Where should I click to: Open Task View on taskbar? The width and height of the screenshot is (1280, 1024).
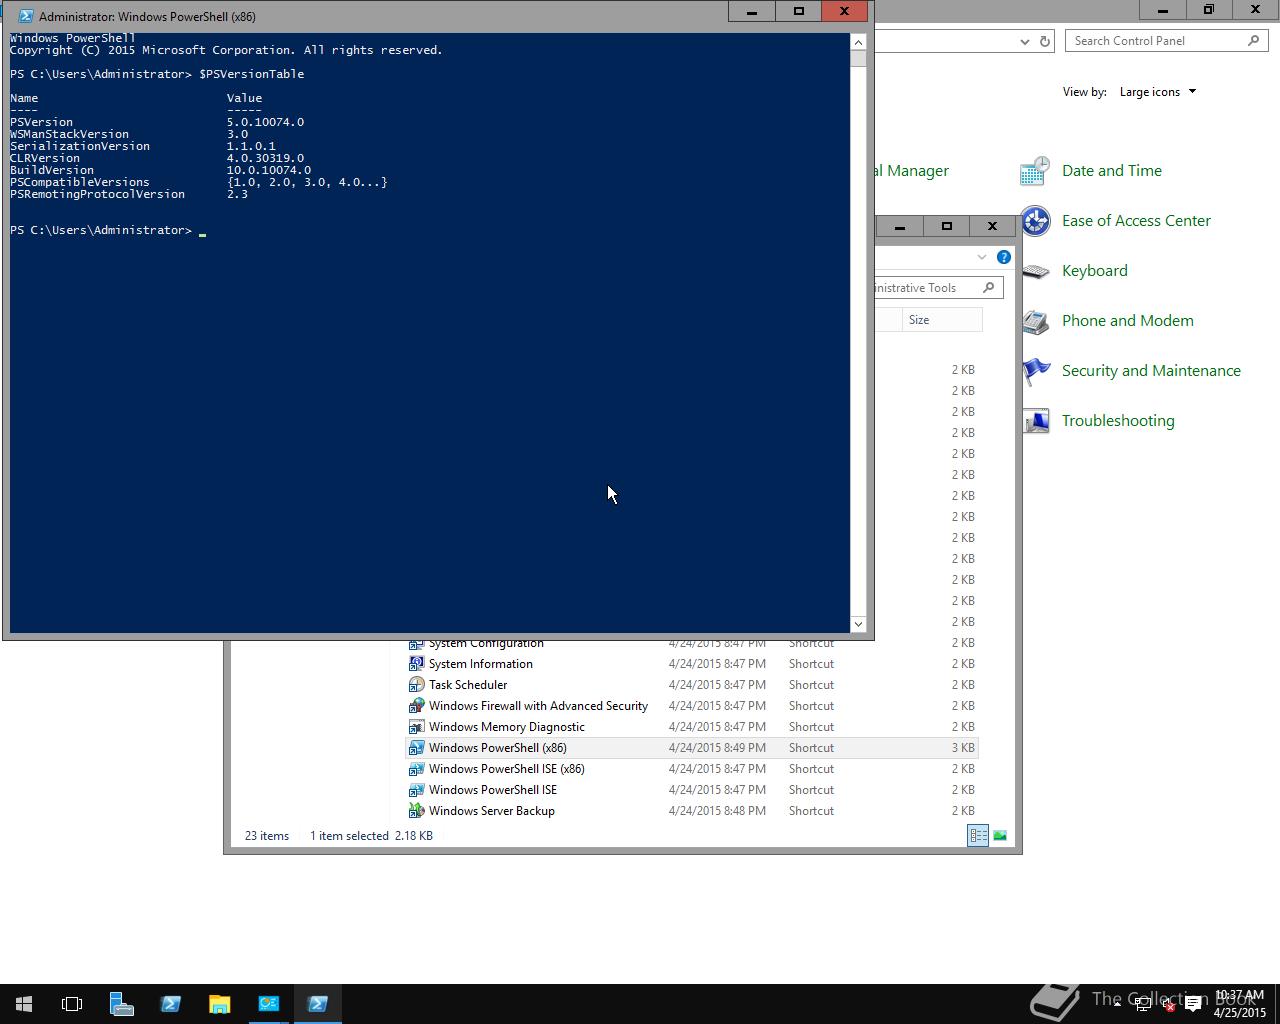pyautogui.click(x=72, y=1004)
